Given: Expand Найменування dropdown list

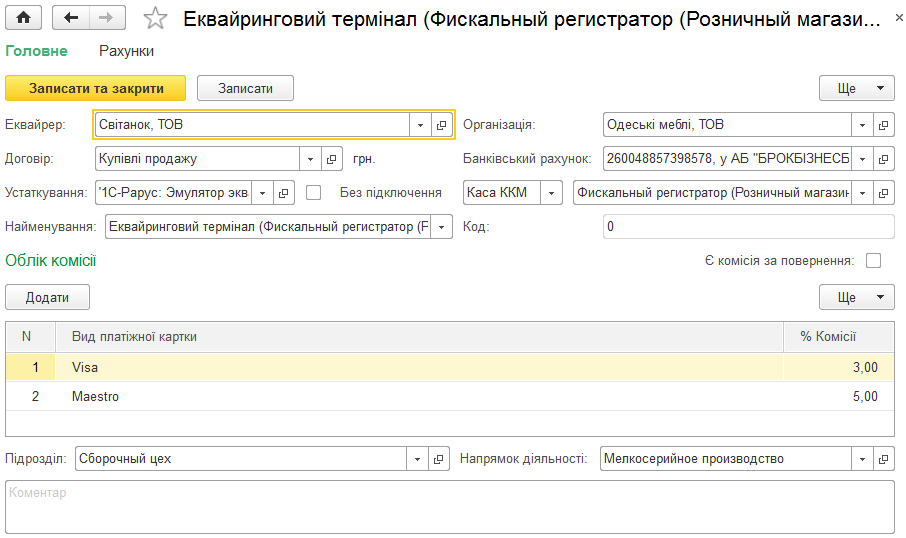Looking at the screenshot, I should (x=441, y=227).
